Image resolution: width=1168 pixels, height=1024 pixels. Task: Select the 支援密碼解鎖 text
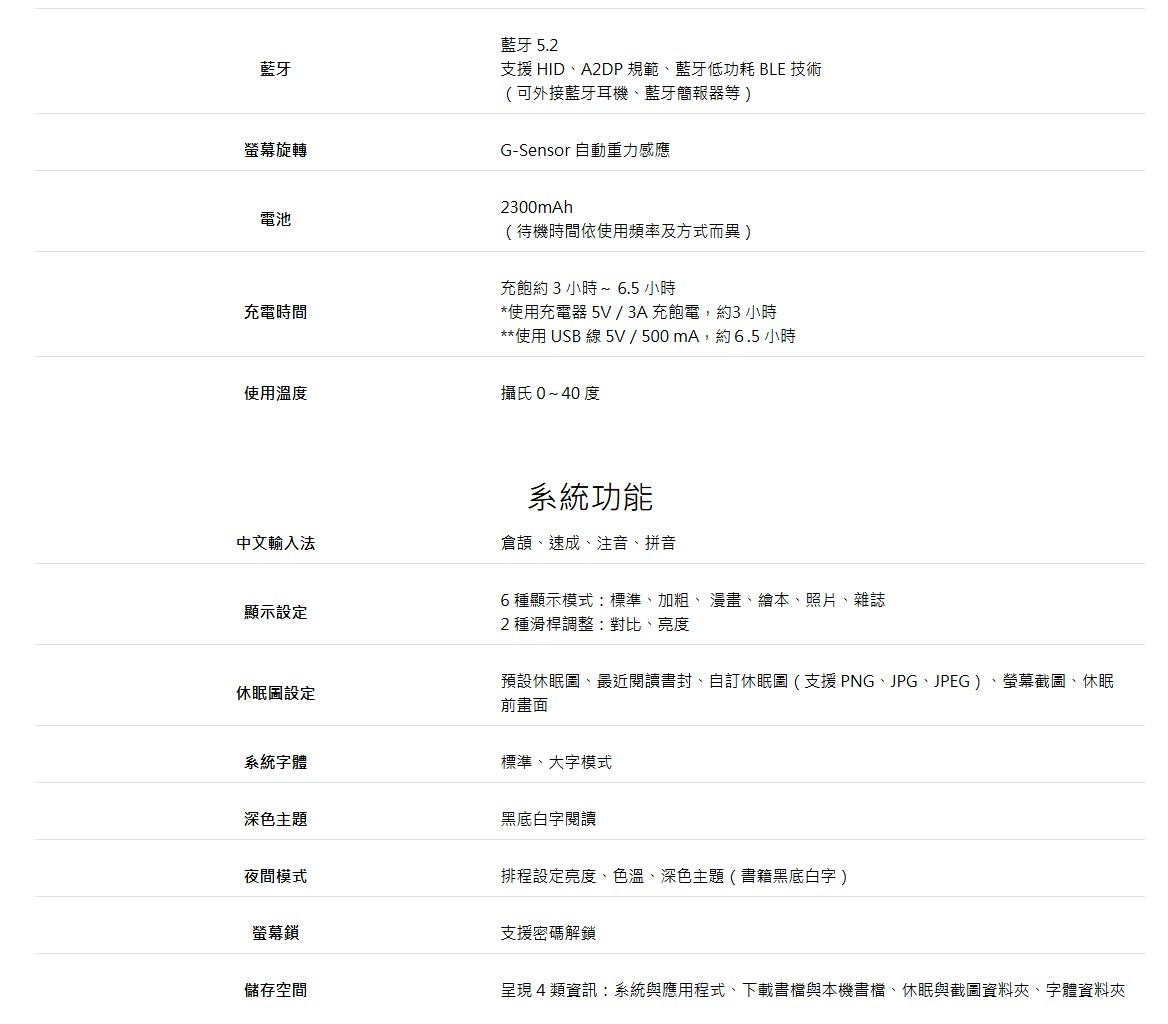click(x=548, y=933)
